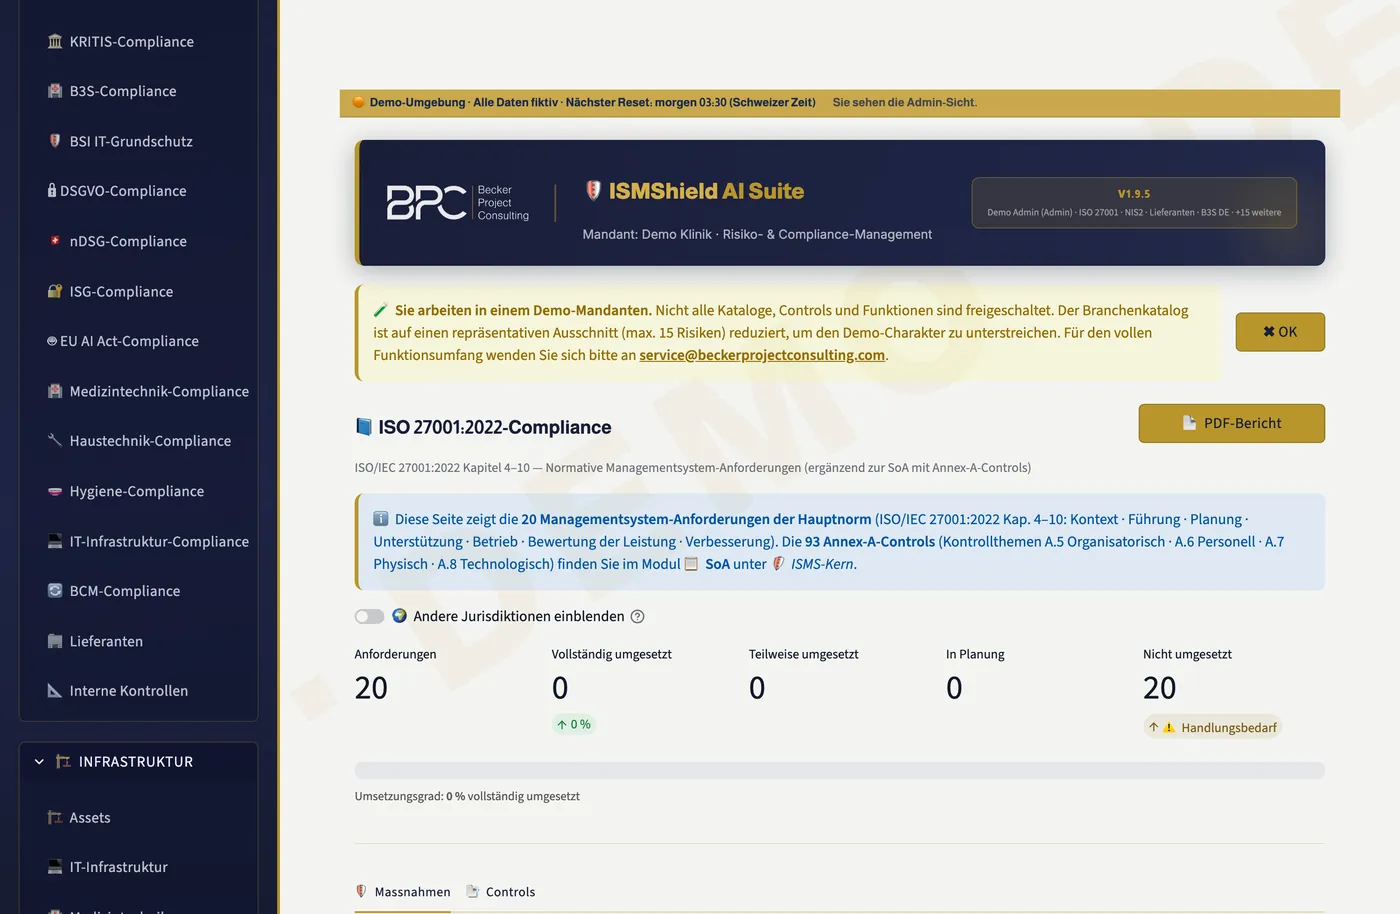Click the KRITIS-Compliance bank icon
Screen dimensions: 1400x914
coord(55,41)
